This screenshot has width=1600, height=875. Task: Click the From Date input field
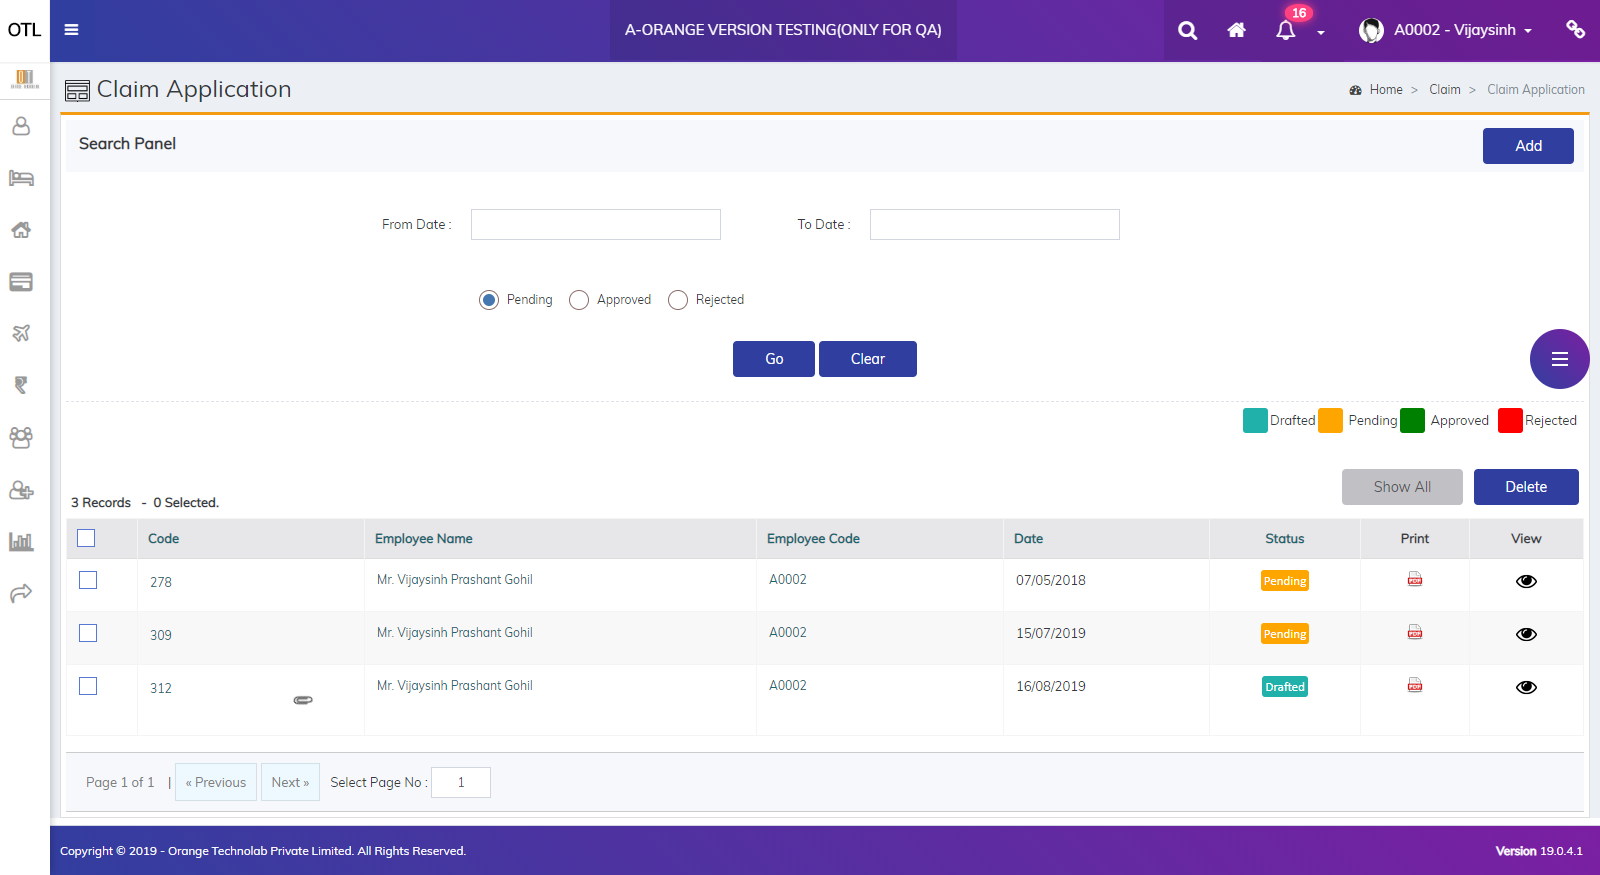click(596, 224)
